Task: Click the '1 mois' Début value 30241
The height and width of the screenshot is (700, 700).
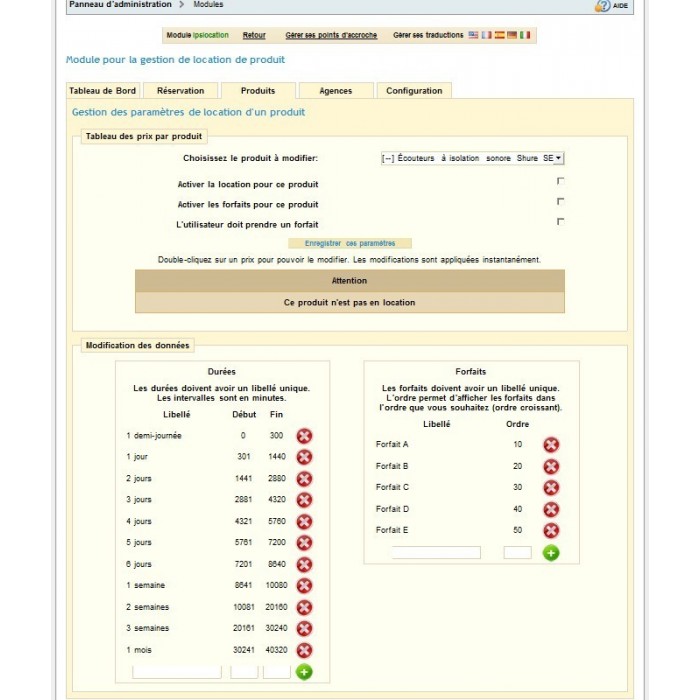Action: [244, 650]
